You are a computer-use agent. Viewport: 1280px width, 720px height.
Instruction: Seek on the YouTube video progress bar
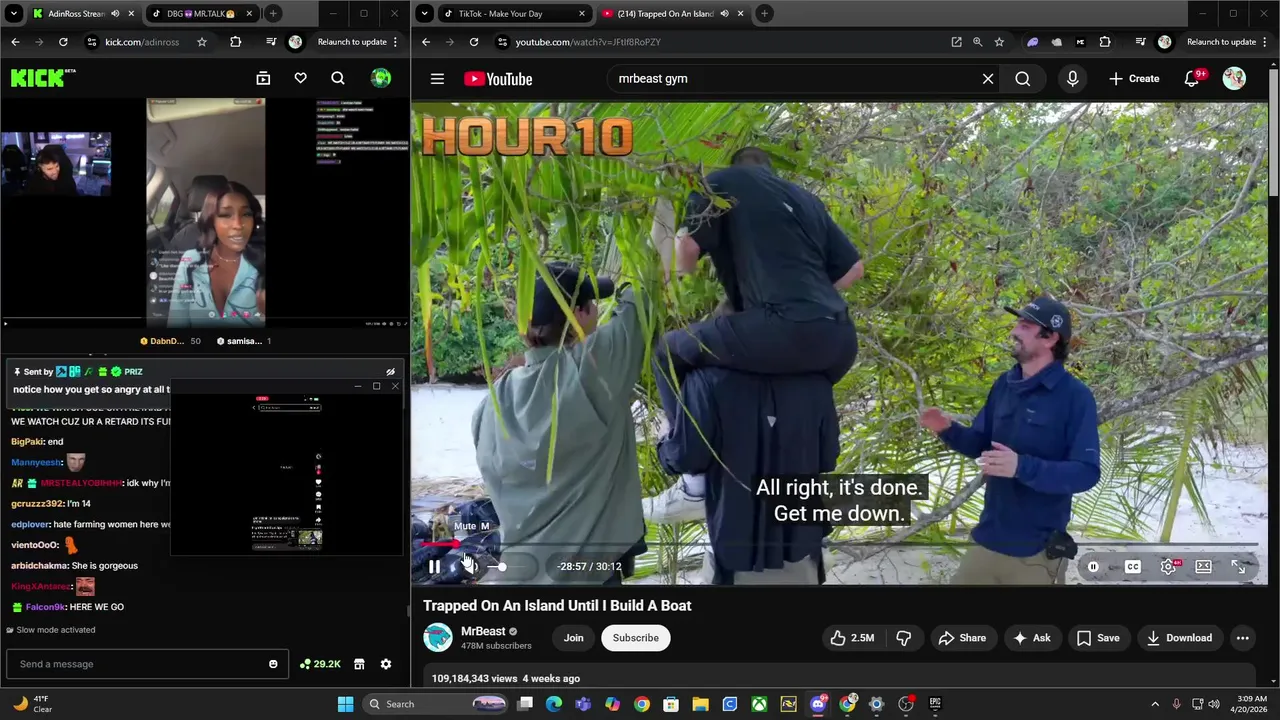[x=839, y=545]
